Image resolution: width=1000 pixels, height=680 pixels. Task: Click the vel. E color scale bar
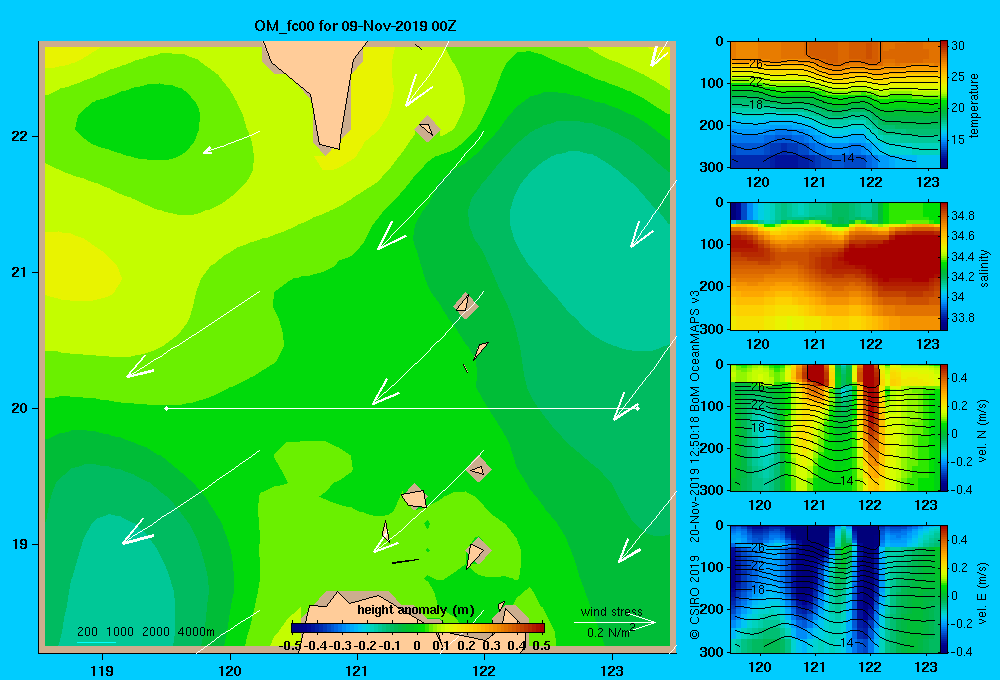pyautogui.click(x=944, y=589)
